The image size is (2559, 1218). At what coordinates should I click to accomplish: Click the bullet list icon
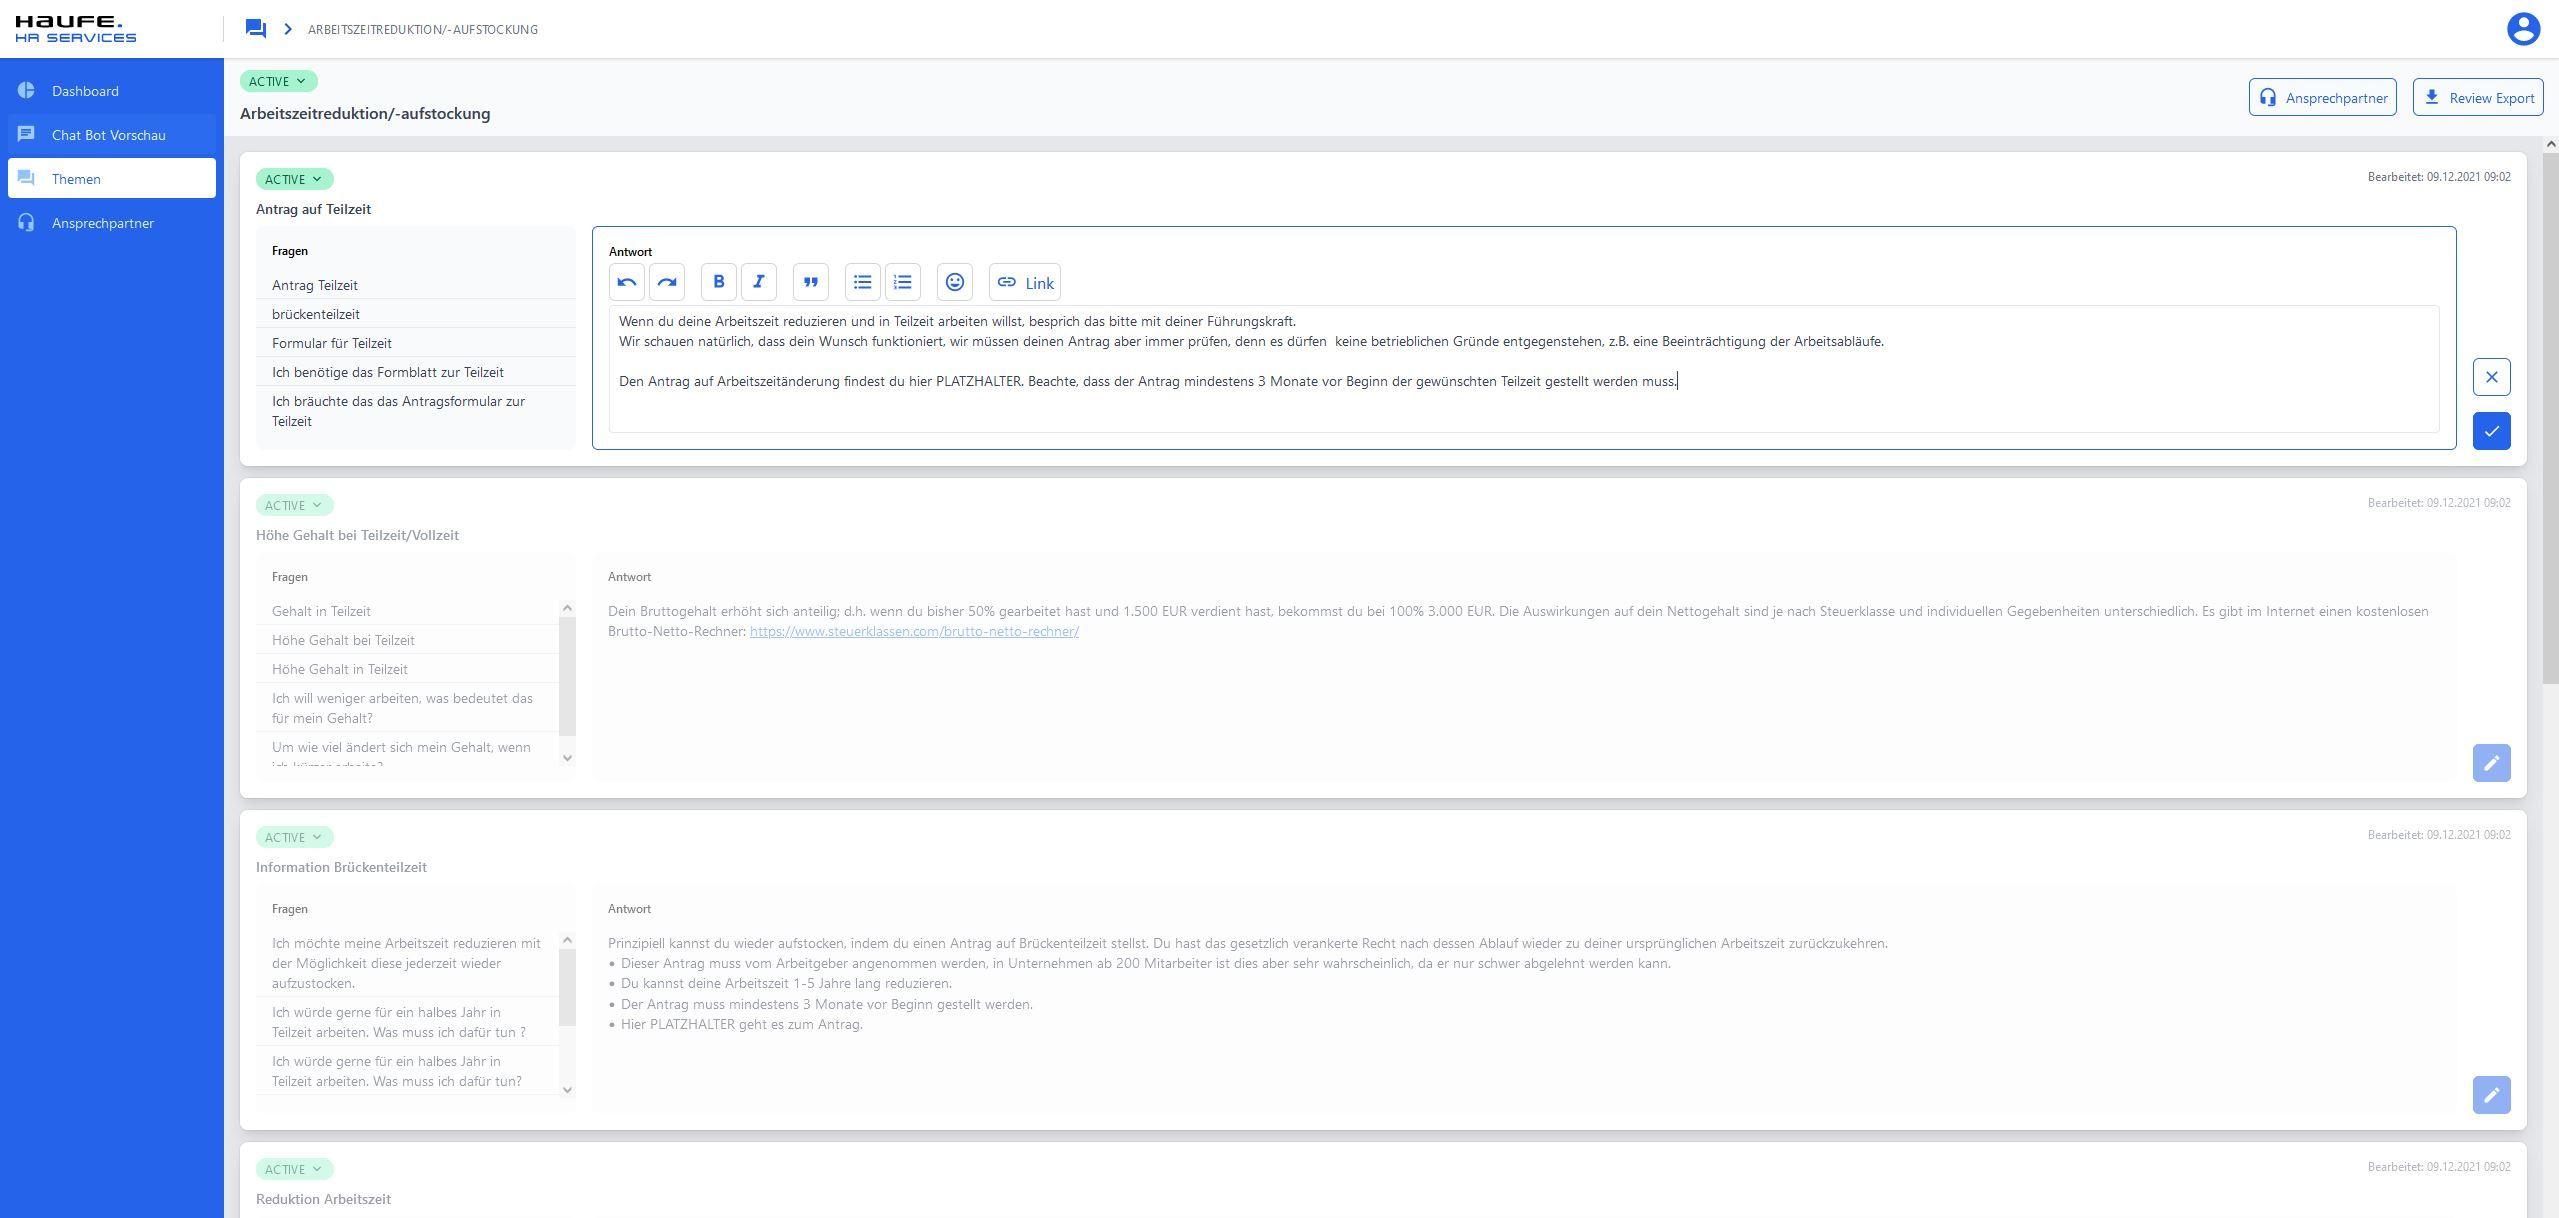click(862, 282)
